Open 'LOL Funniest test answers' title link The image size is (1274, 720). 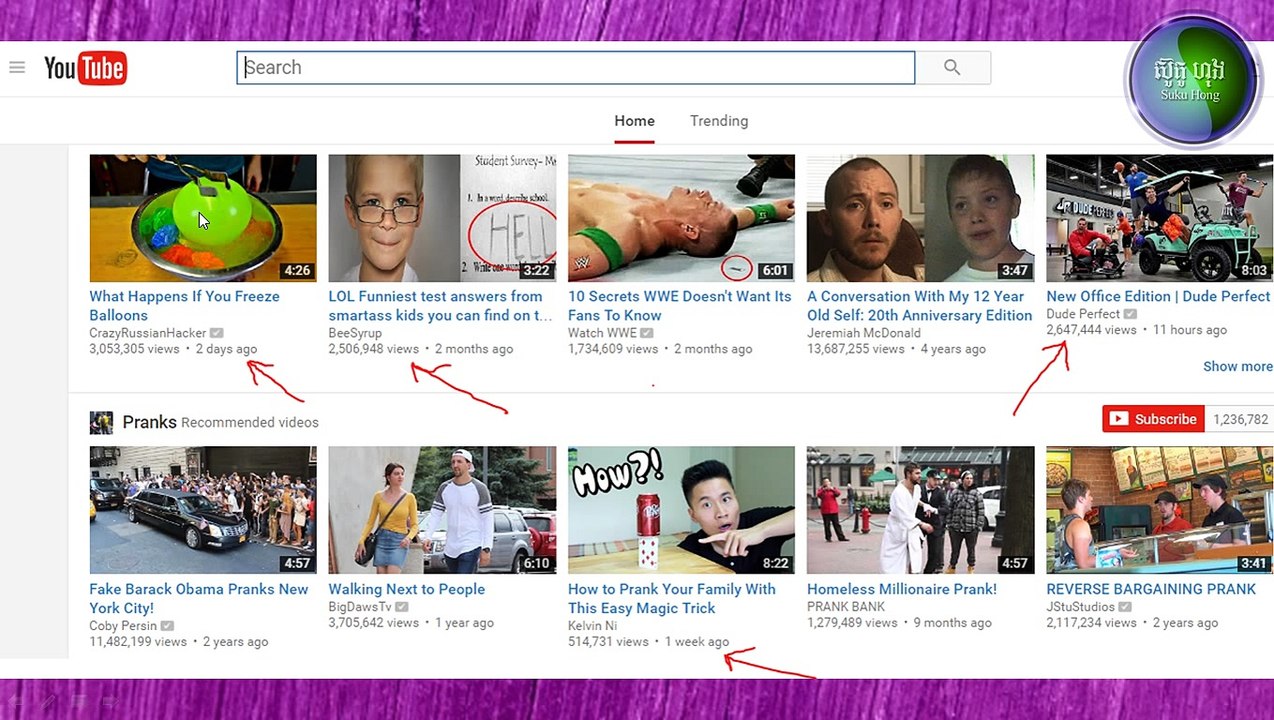pos(440,306)
